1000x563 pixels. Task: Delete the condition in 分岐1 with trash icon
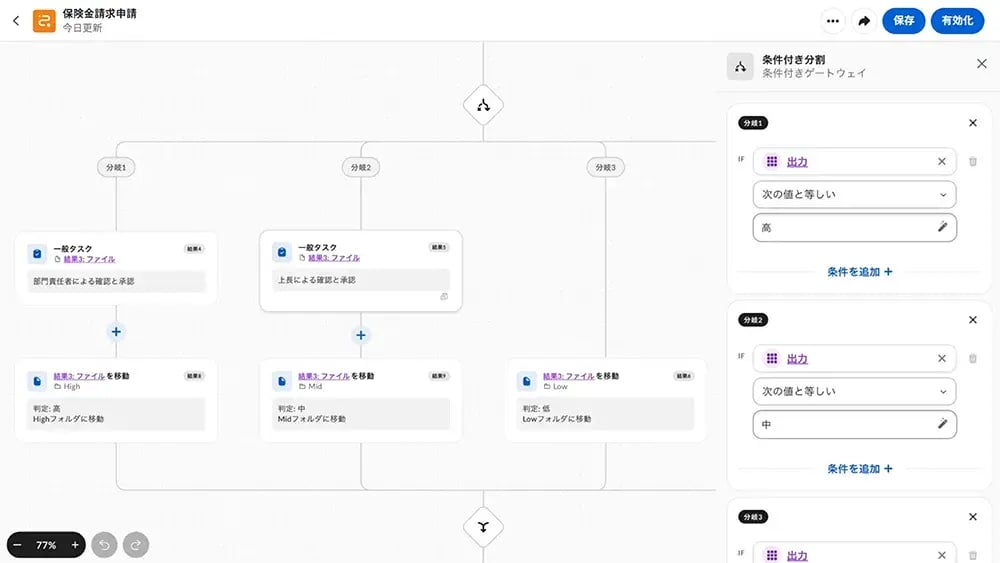973,162
